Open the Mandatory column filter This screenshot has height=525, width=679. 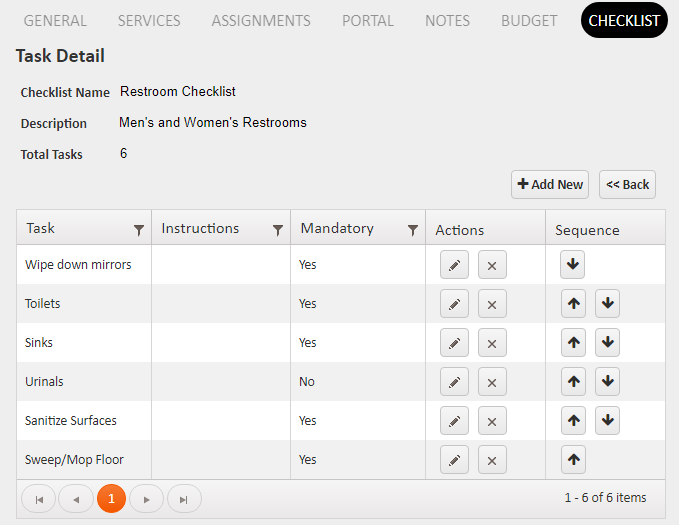(413, 230)
